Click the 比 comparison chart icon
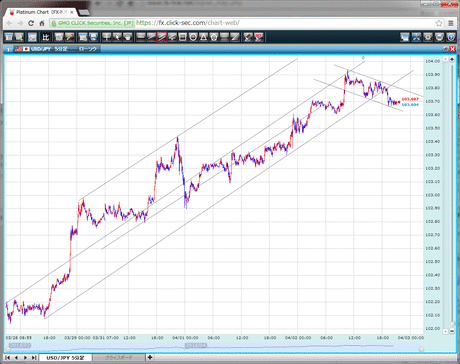 point(46,37)
